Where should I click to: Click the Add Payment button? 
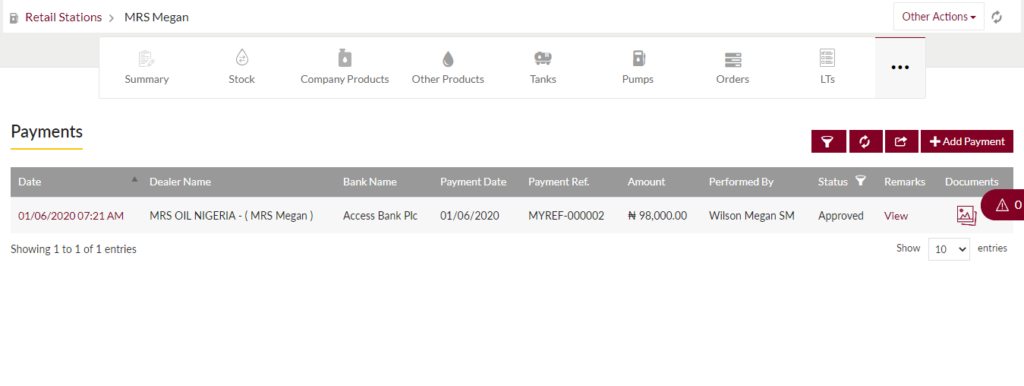[x=967, y=142]
